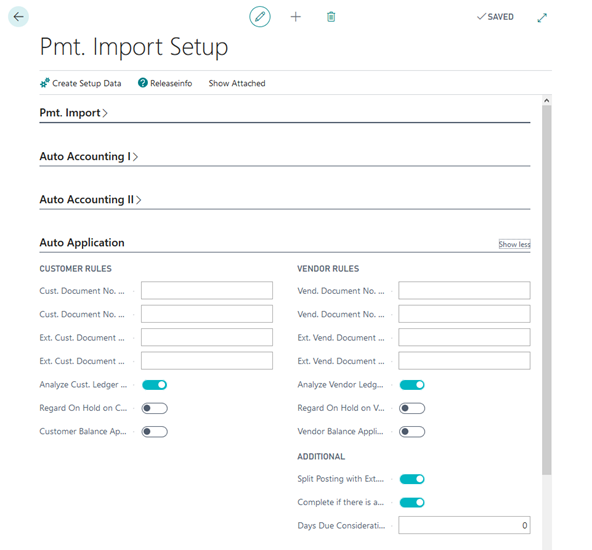Expand the Auto Accounting I section
Viewport: 592px width, 550px height.
tap(89, 156)
